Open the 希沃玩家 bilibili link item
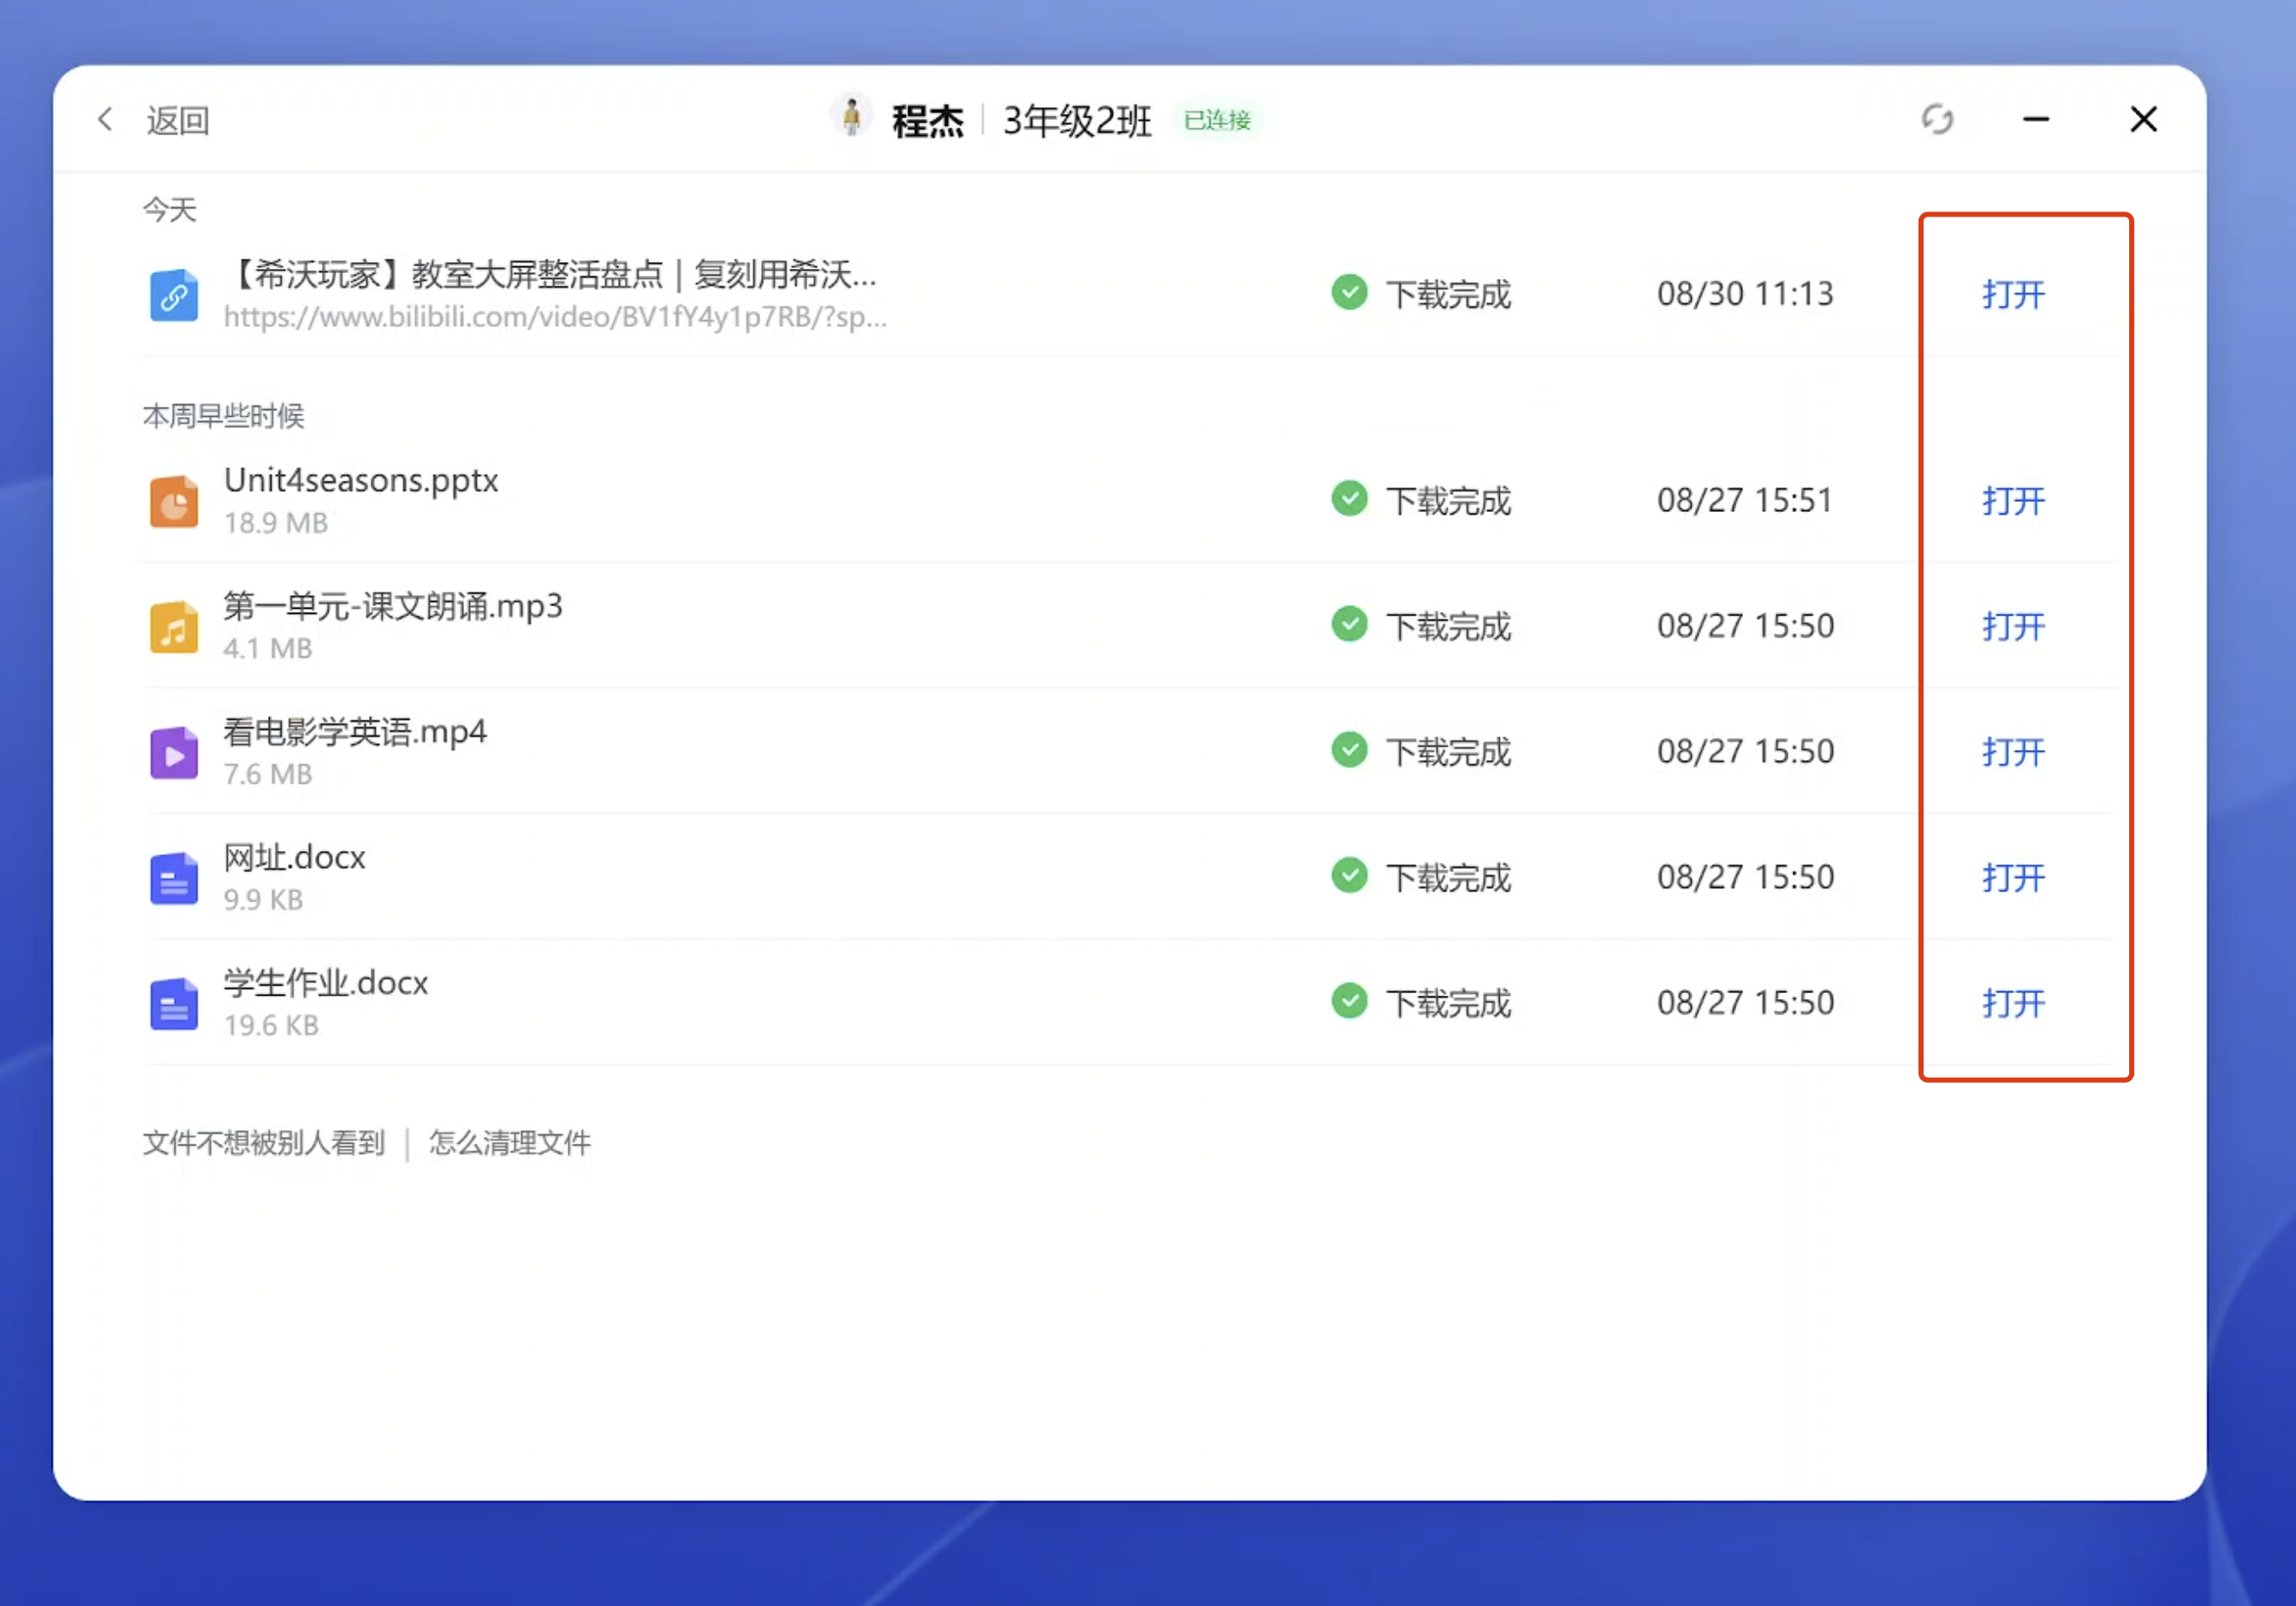Viewport: 2296px width, 1606px height. (x=2013, y=294)
